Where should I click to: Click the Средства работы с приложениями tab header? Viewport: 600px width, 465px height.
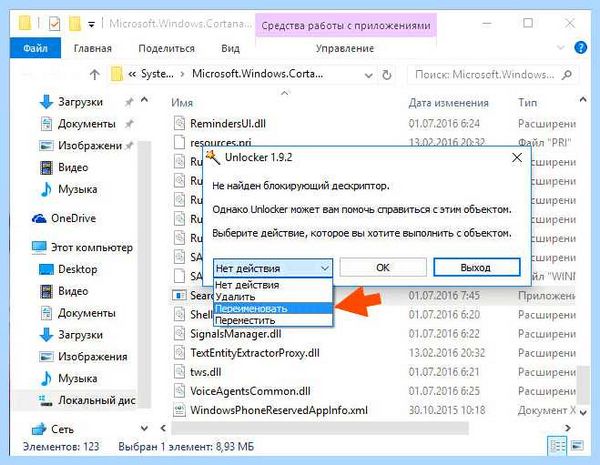tap(346, 26)
